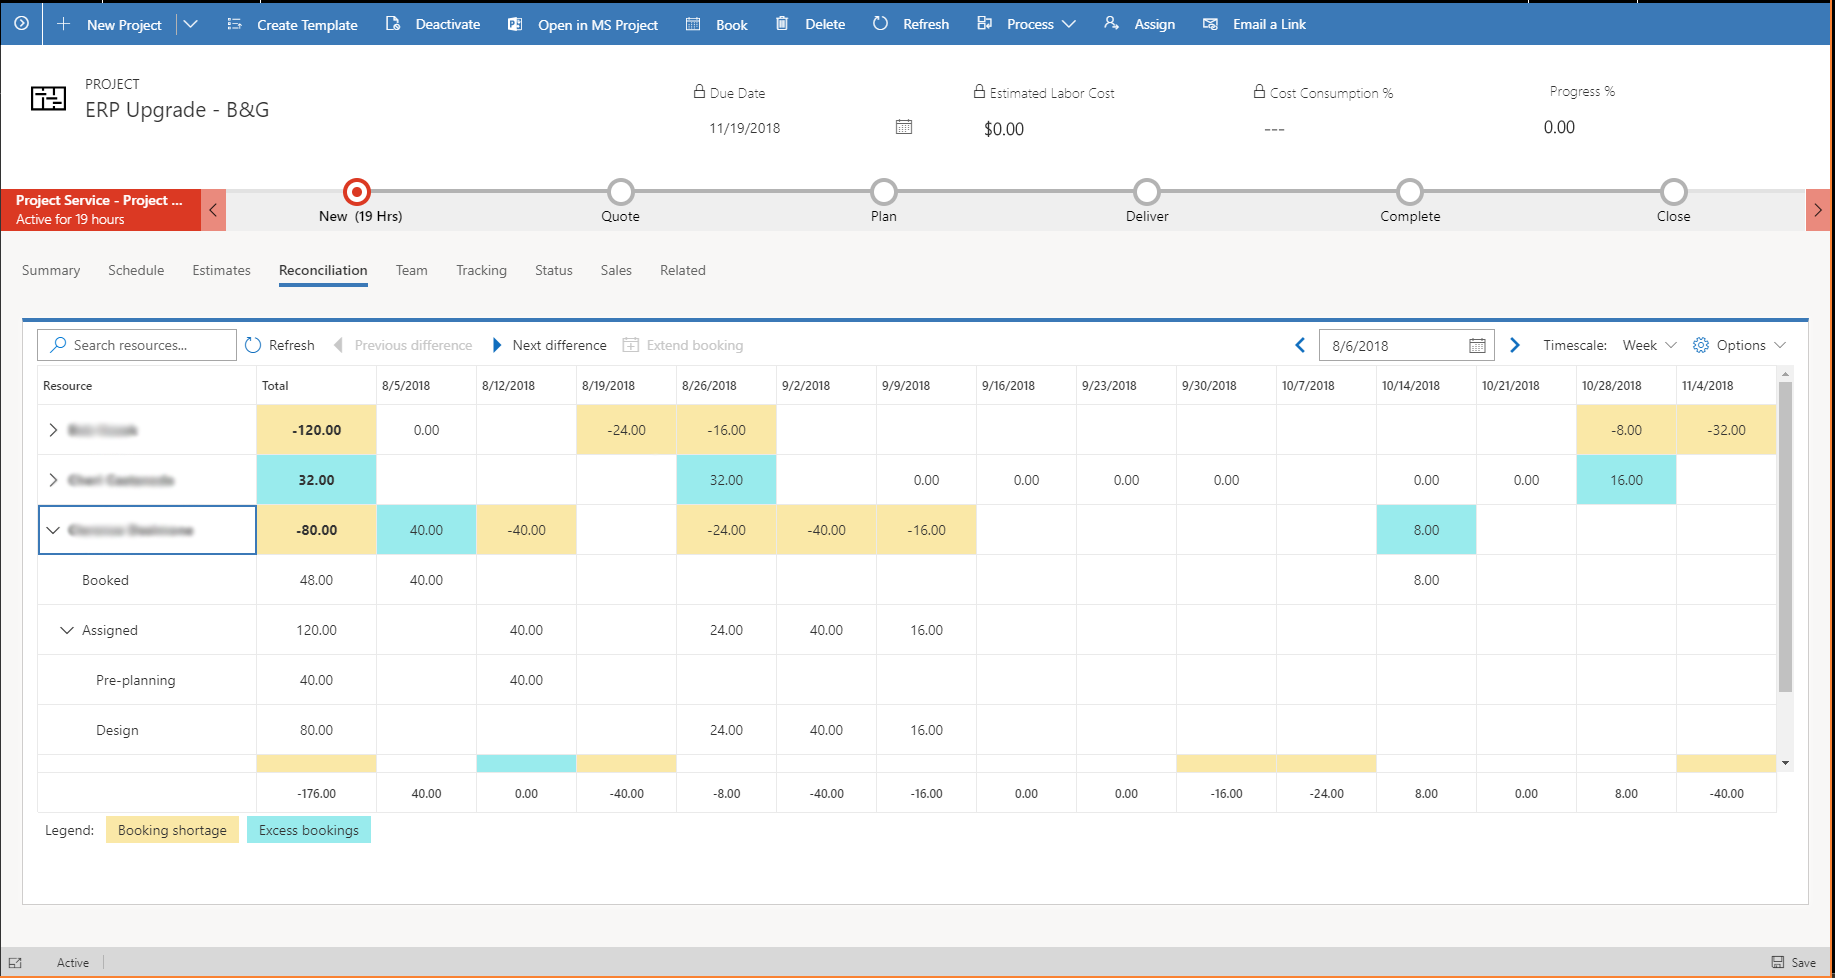1835x978 pixels.
Task: Switch to the Sales tab
Action: [x=616, y=270]
